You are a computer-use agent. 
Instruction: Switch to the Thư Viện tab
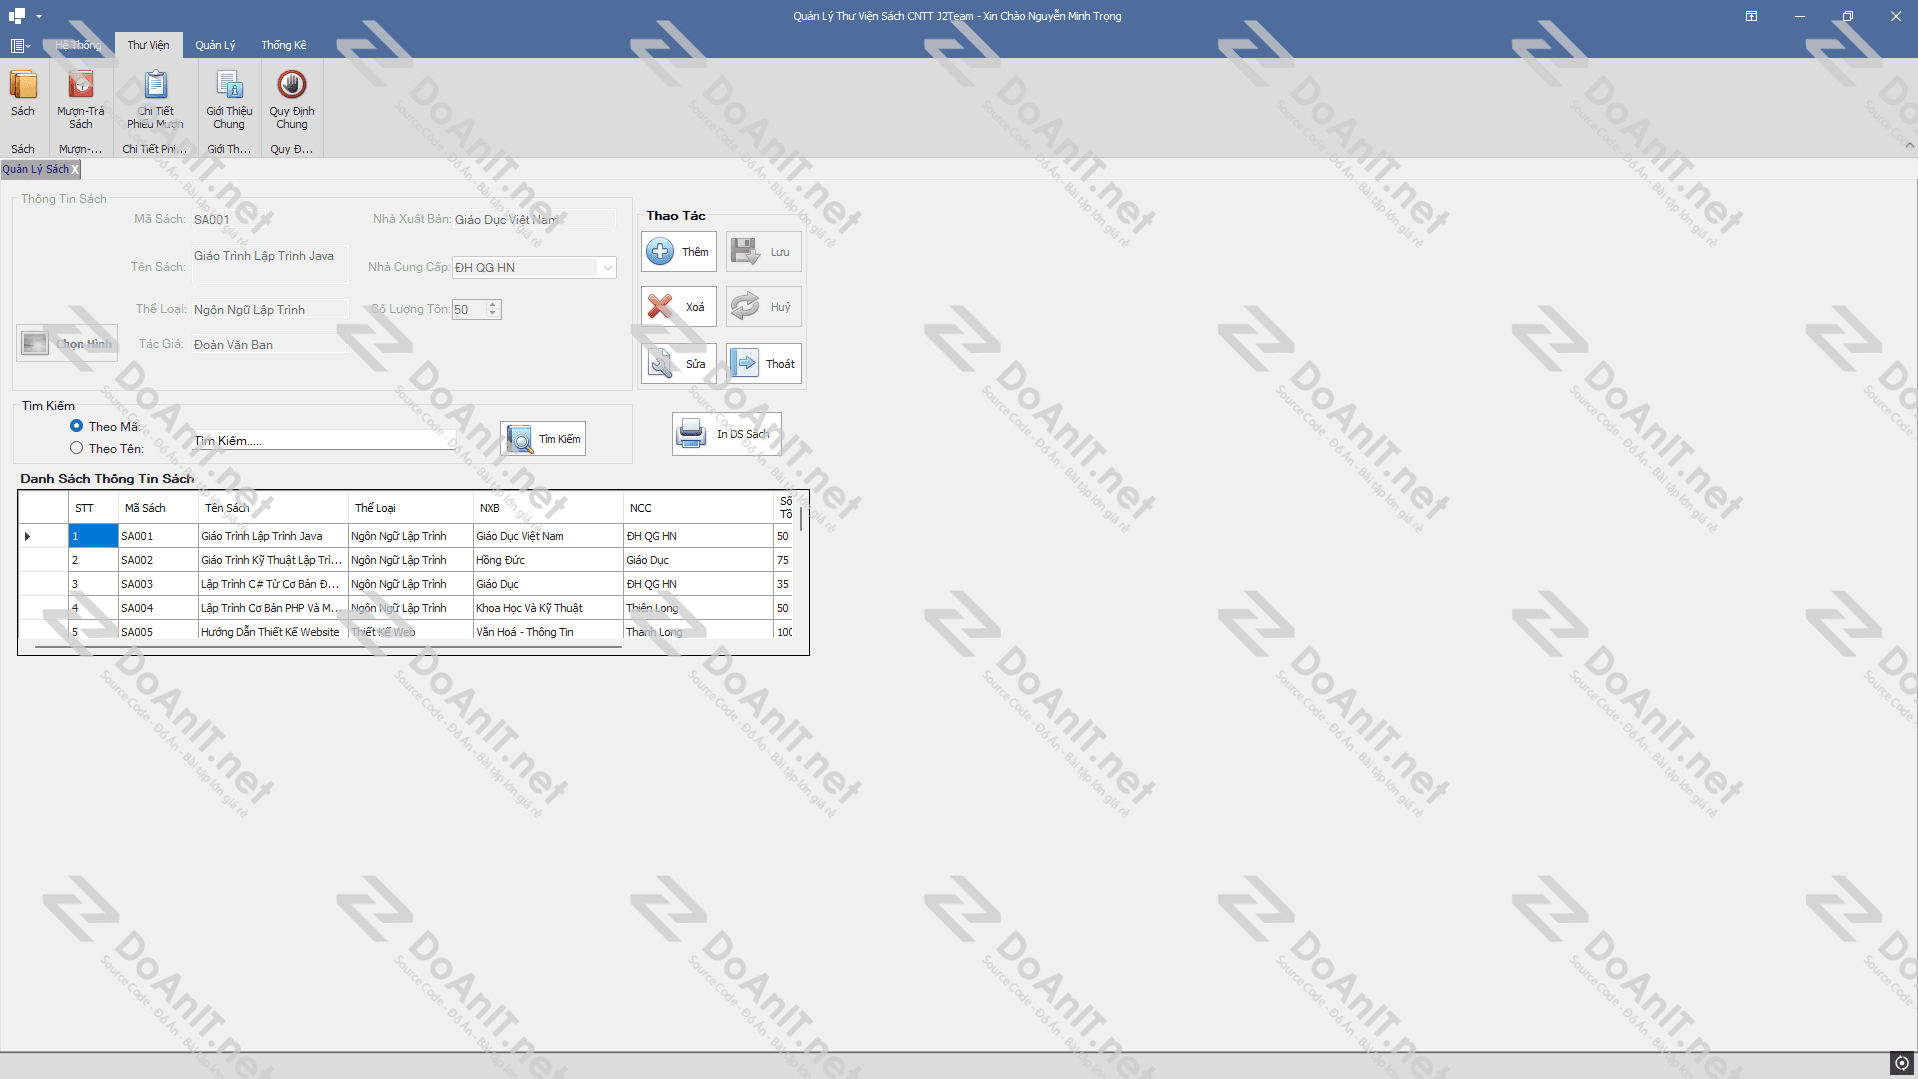(x=148, y=45)
